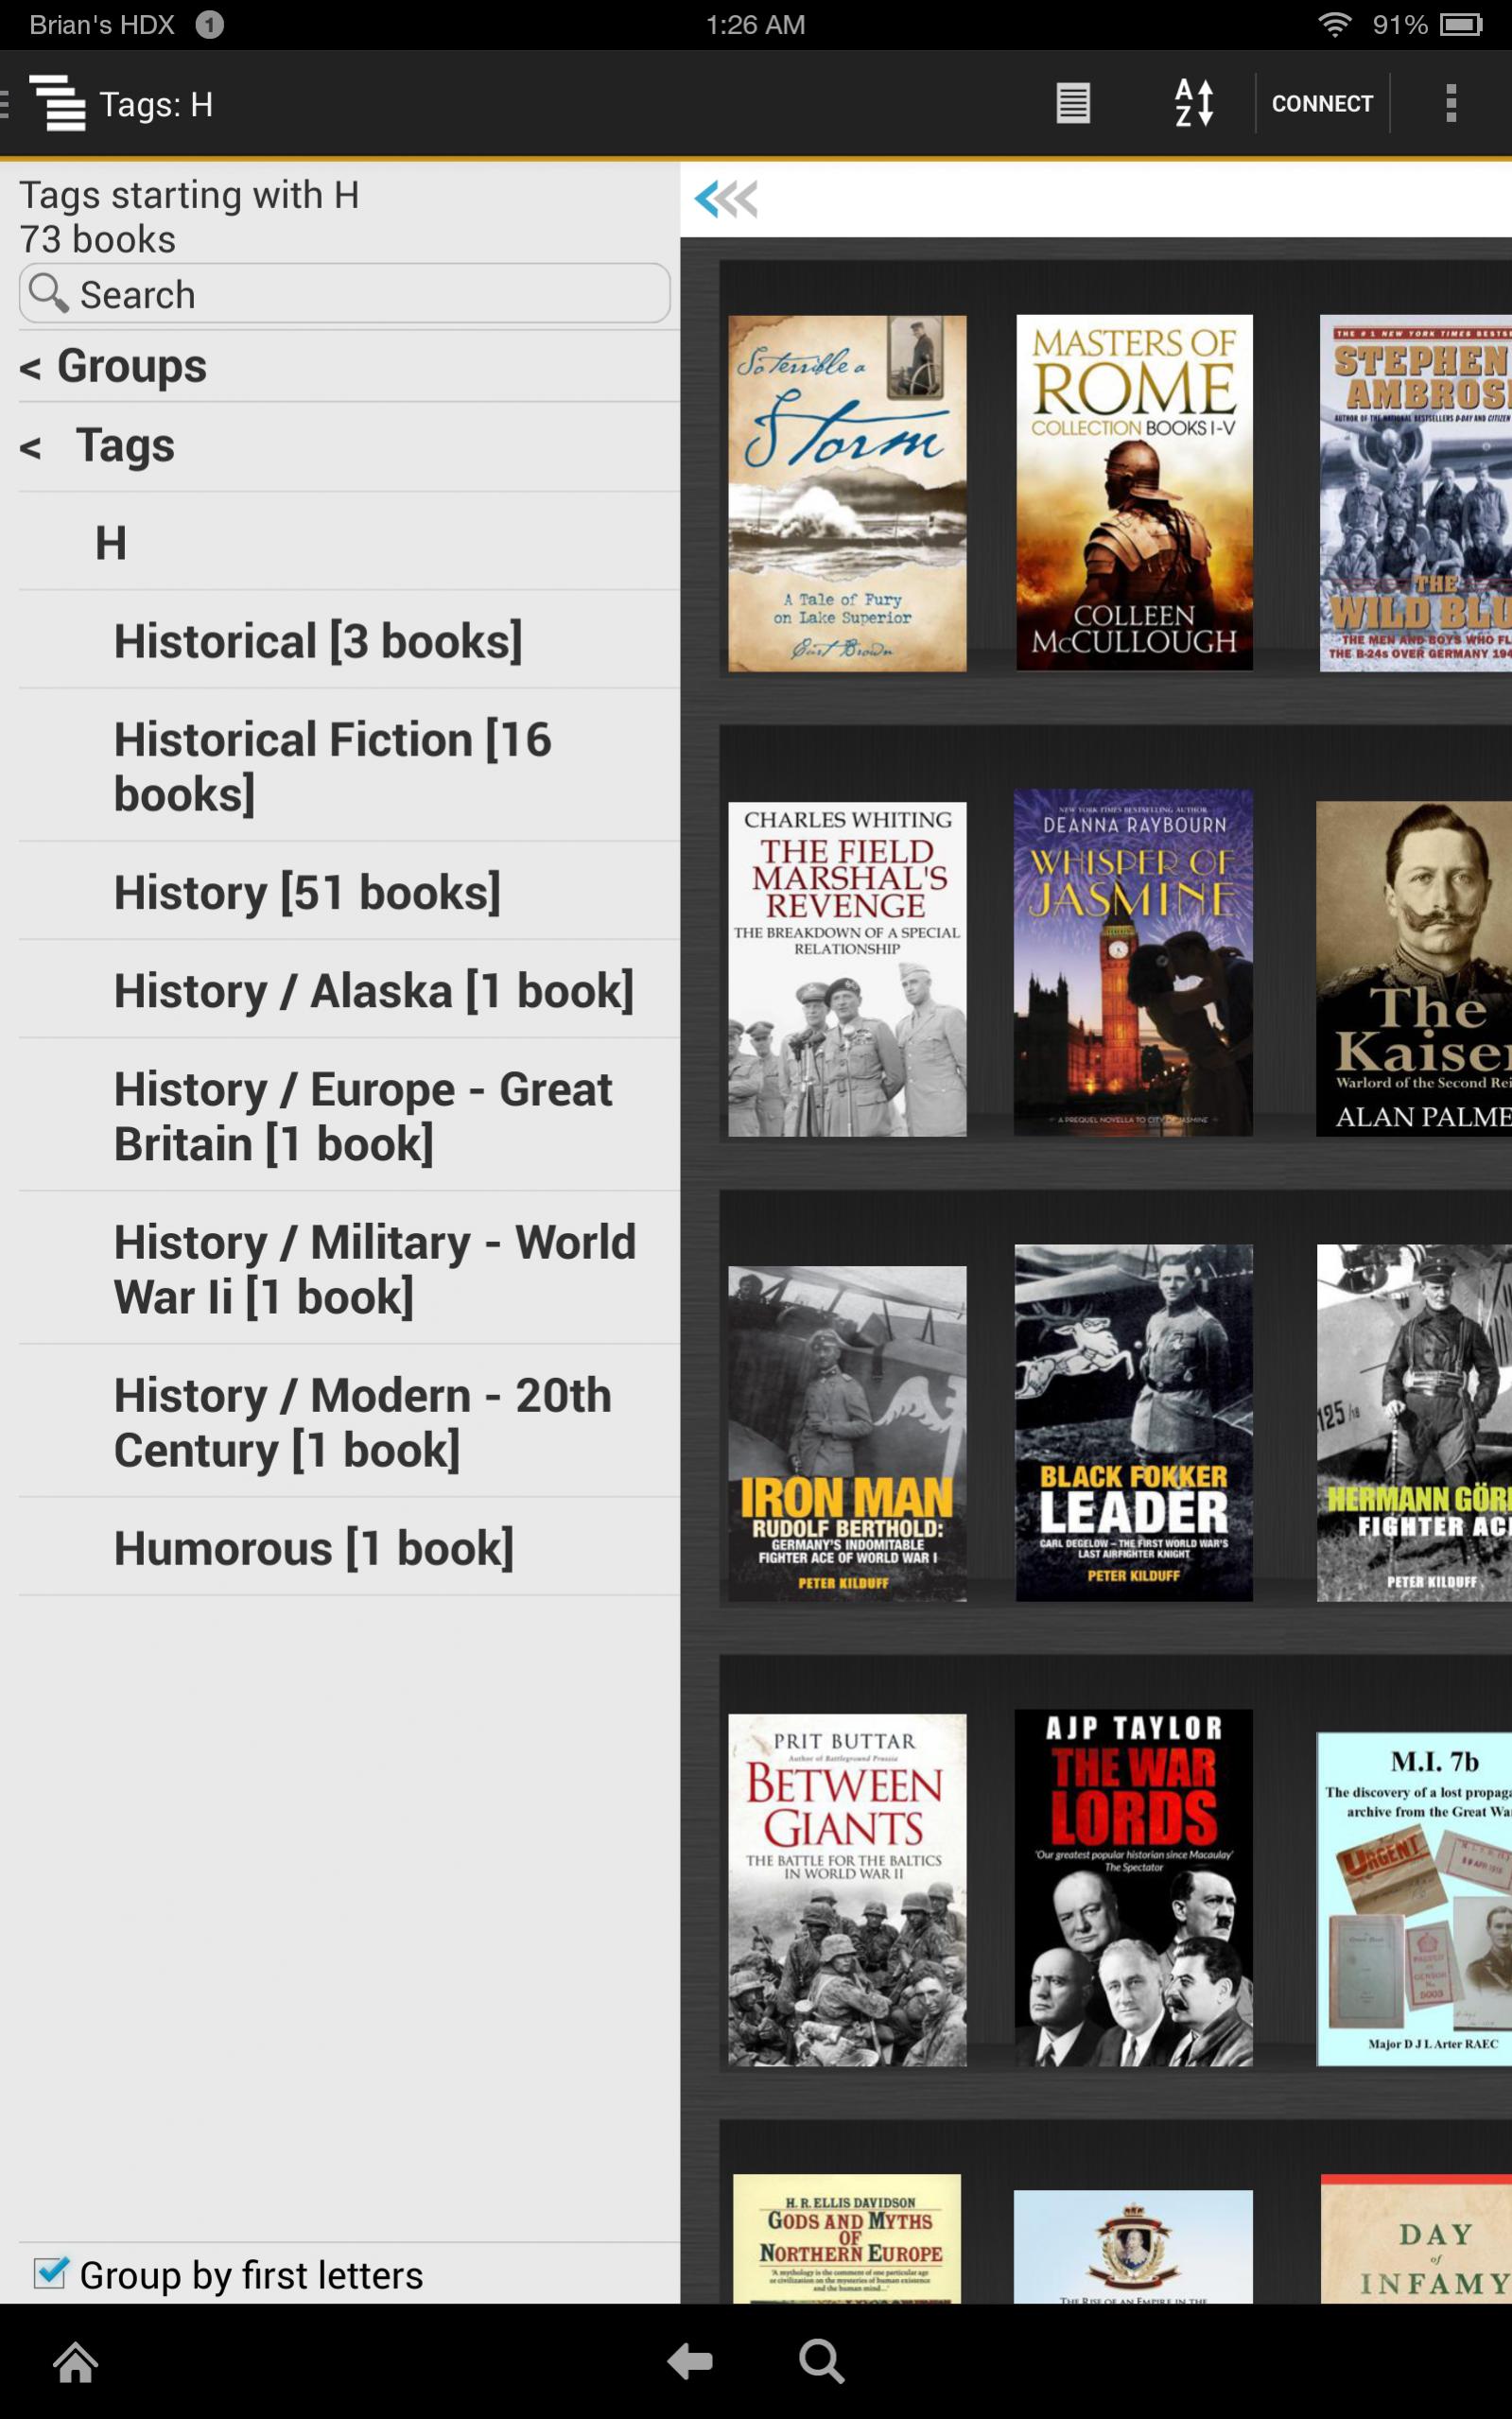This screenshot has height=2419, width=1512.
Task: Open Masters of Rome collection cover
Action: [x=1134, y=493]
